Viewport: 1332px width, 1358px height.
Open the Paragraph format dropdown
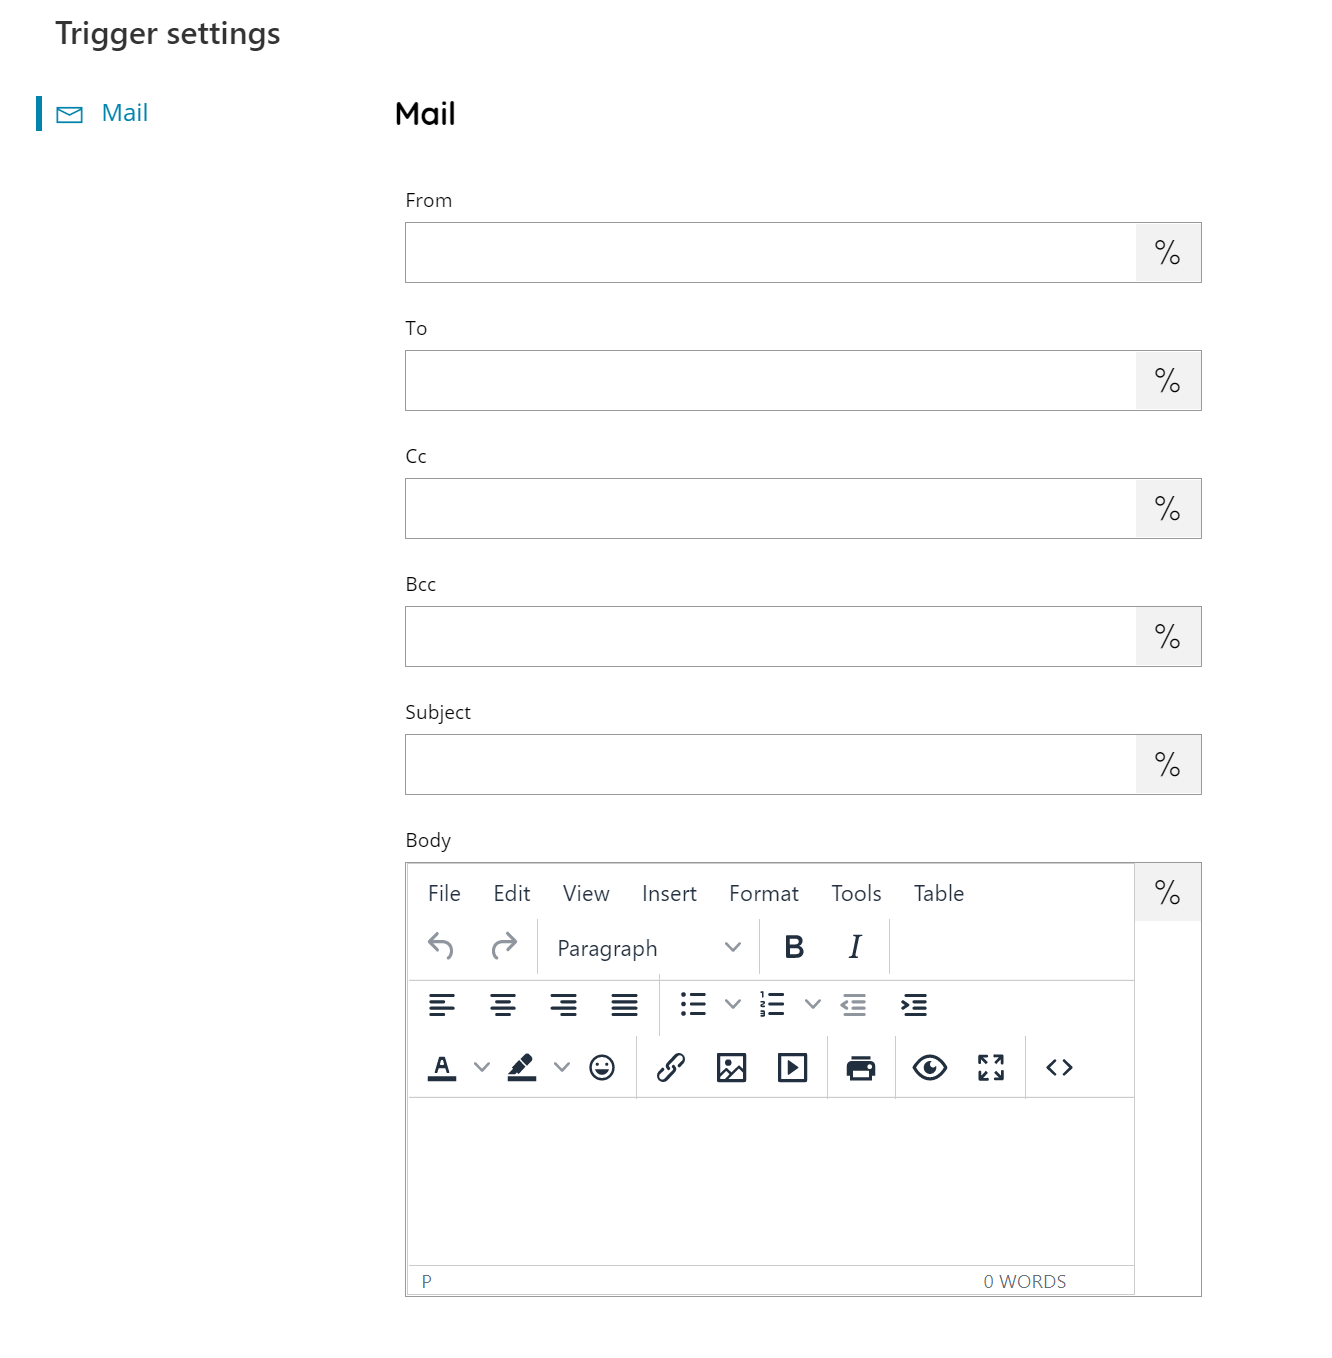click(649, 947)
